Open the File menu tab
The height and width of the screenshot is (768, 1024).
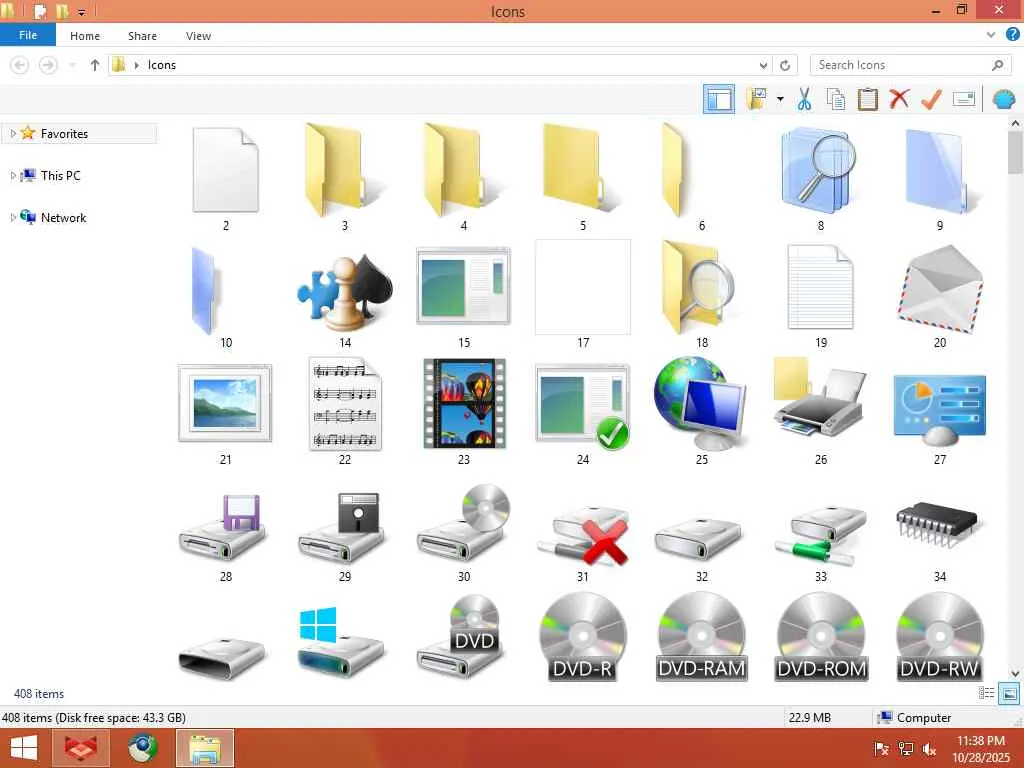pyautogui.click(x=28, y=35)
